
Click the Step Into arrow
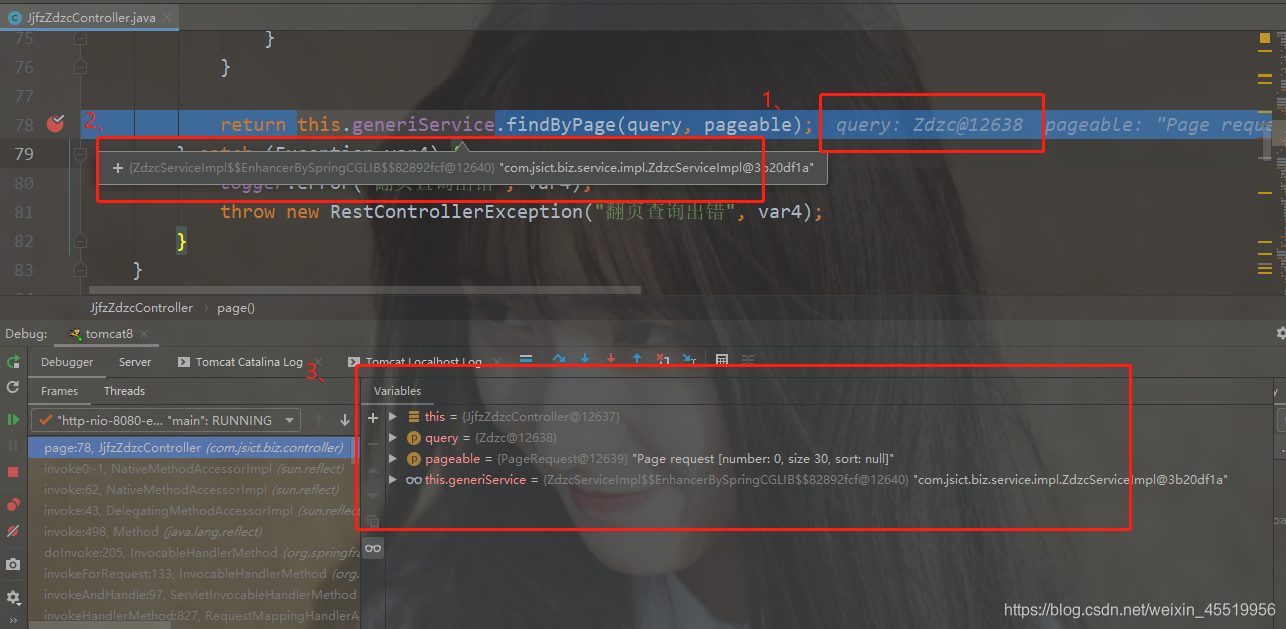pos(584,359)
